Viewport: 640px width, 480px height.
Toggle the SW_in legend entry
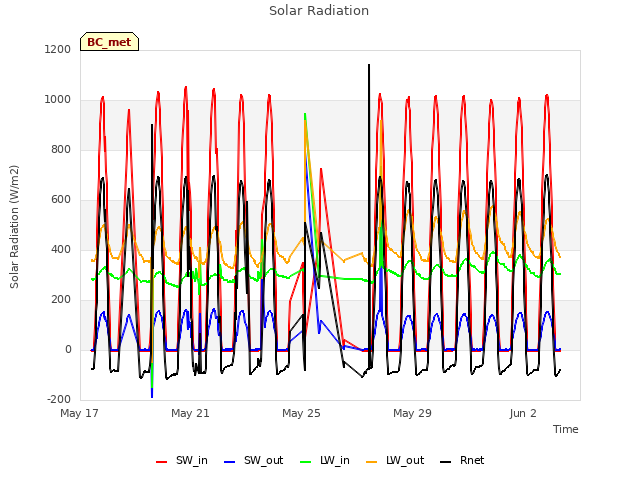click(x=182, y=461)
